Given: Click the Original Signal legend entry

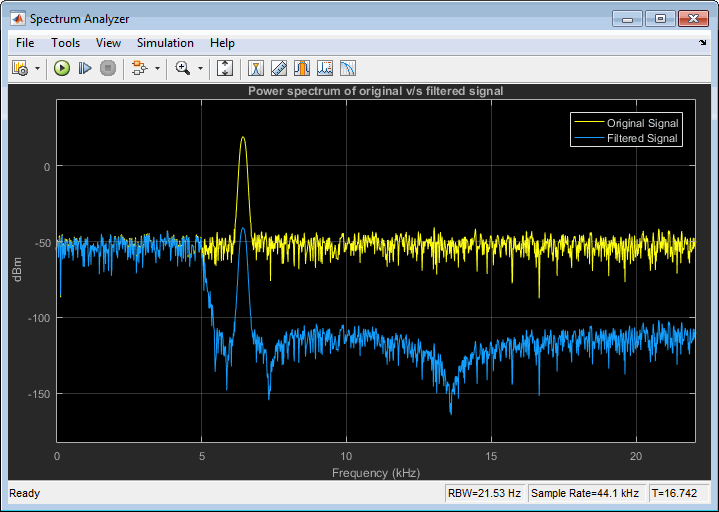Looking at the screenshot, I should pos(642,123).
